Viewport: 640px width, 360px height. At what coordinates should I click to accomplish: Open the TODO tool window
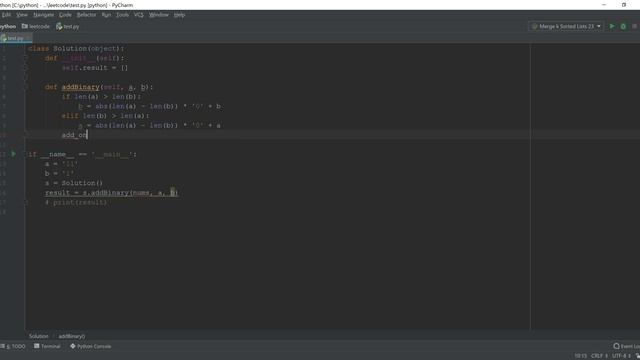[13, 346]
